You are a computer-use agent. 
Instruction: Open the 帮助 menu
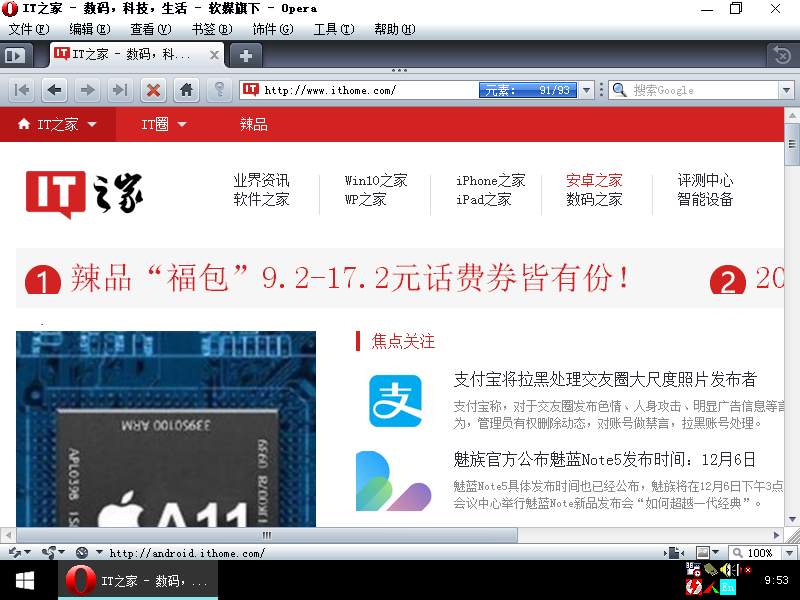[x=394, y=30]
